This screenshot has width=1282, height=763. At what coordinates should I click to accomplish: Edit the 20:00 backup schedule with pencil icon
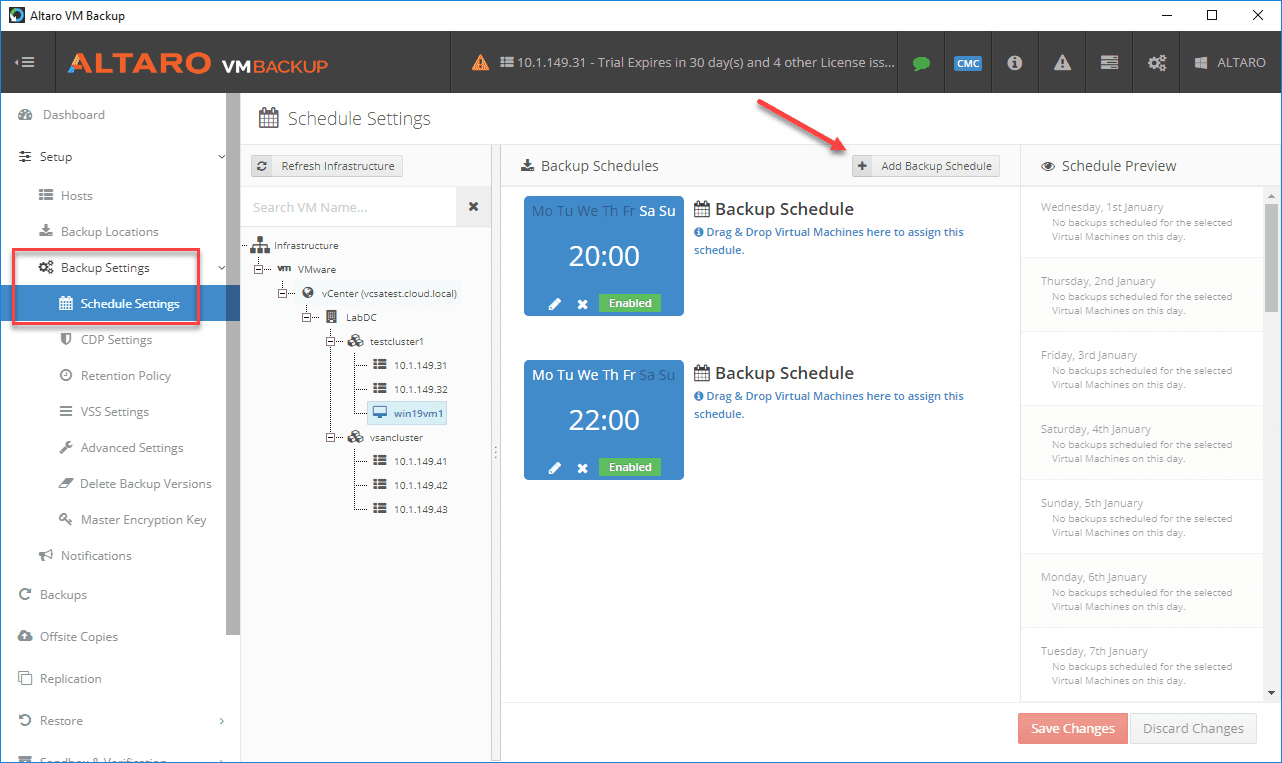[x=555, y=304]
